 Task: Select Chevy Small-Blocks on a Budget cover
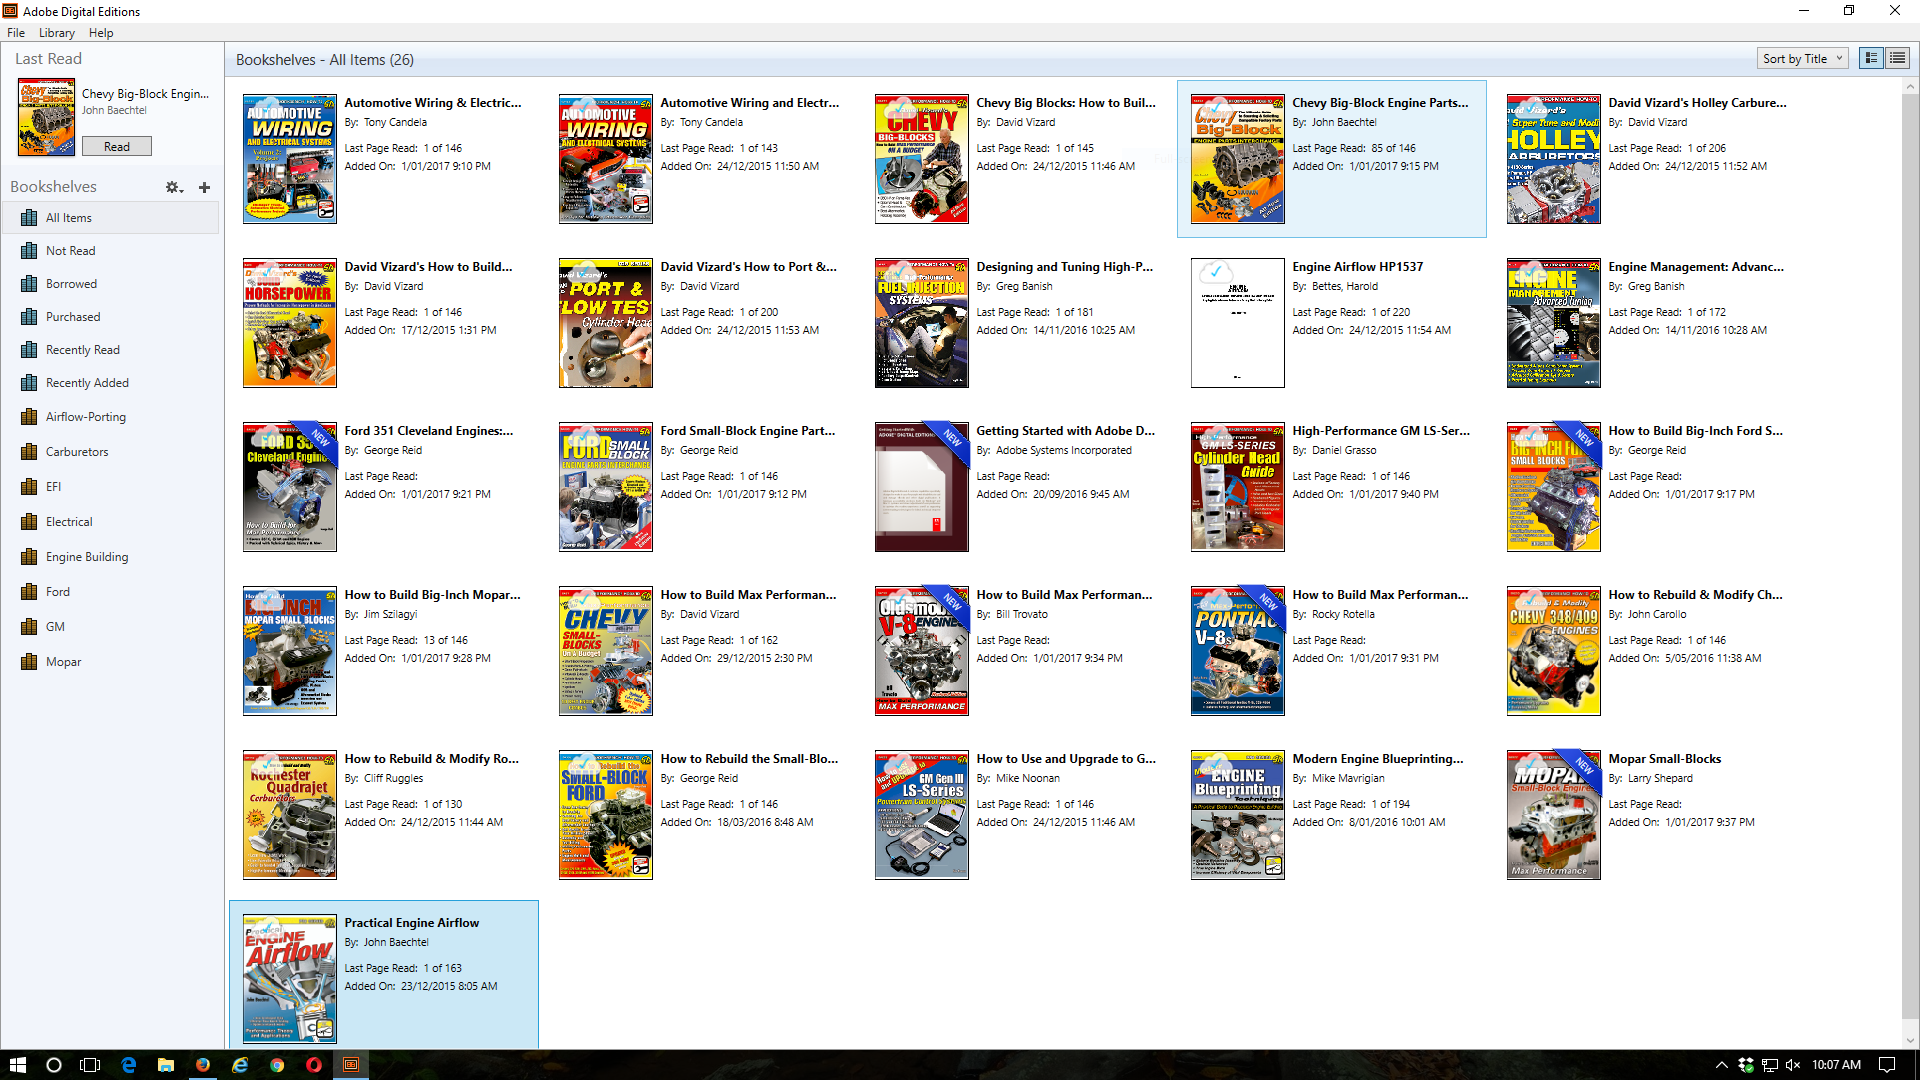click(606, 651)
